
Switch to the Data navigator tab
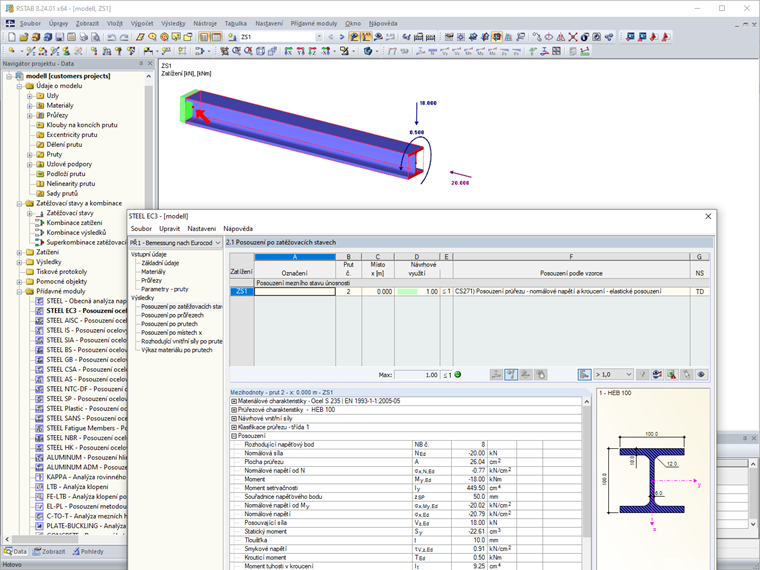(x=16, y=552)
